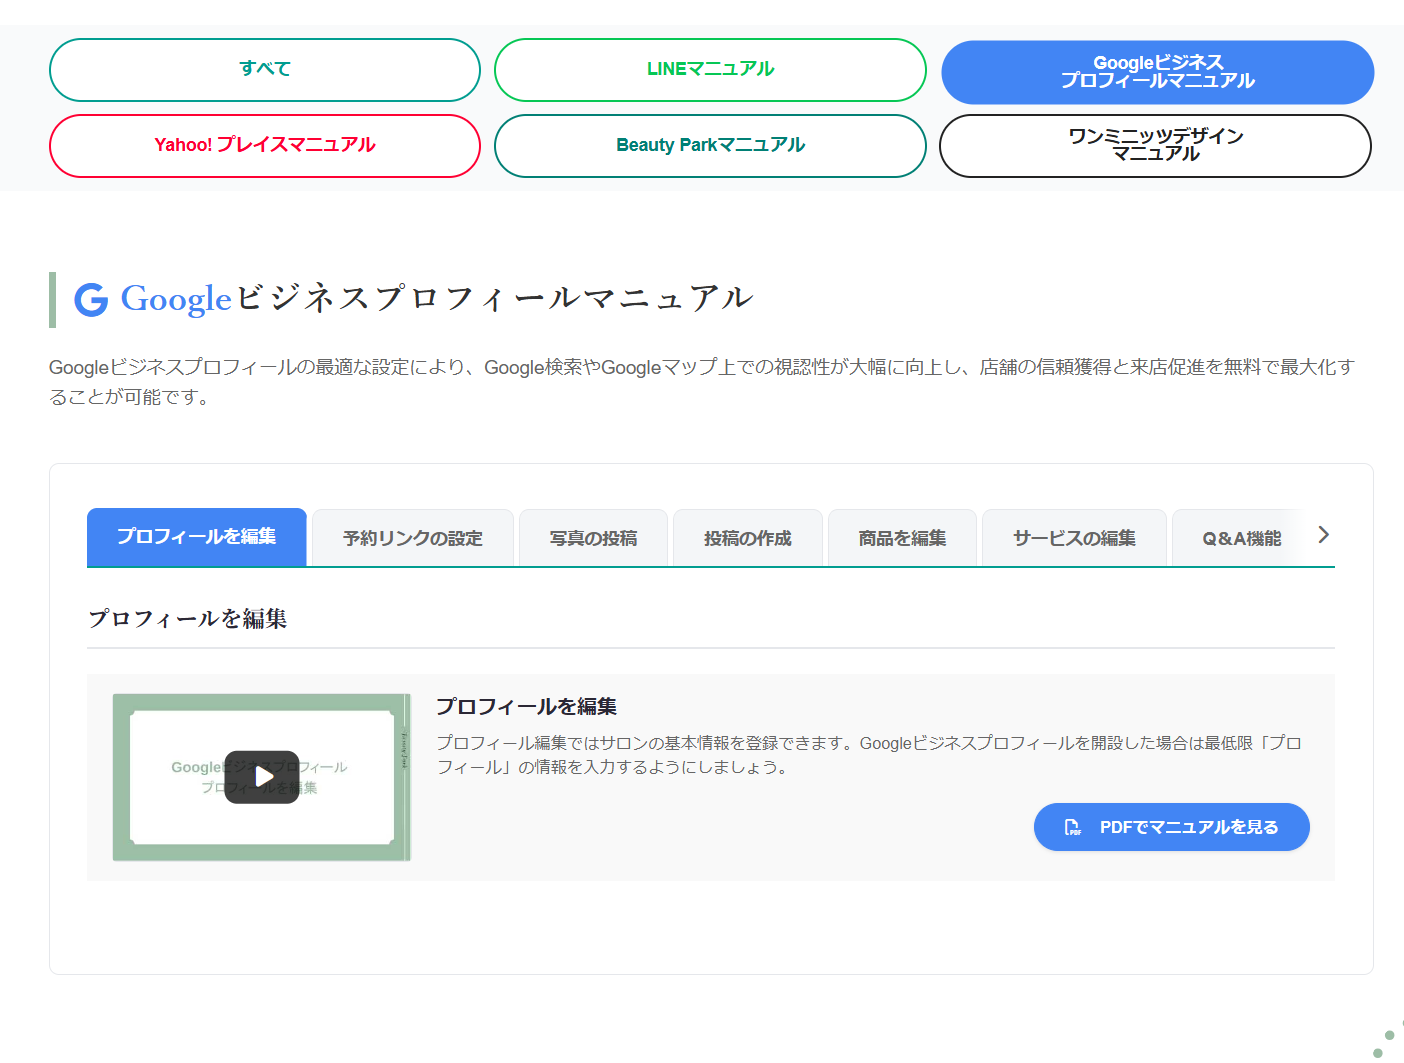The height and width of the screenshot is (1063, 1404).
Task: Open ワンミニッツデザインマニュアル category
Action: coord(1155,146)
